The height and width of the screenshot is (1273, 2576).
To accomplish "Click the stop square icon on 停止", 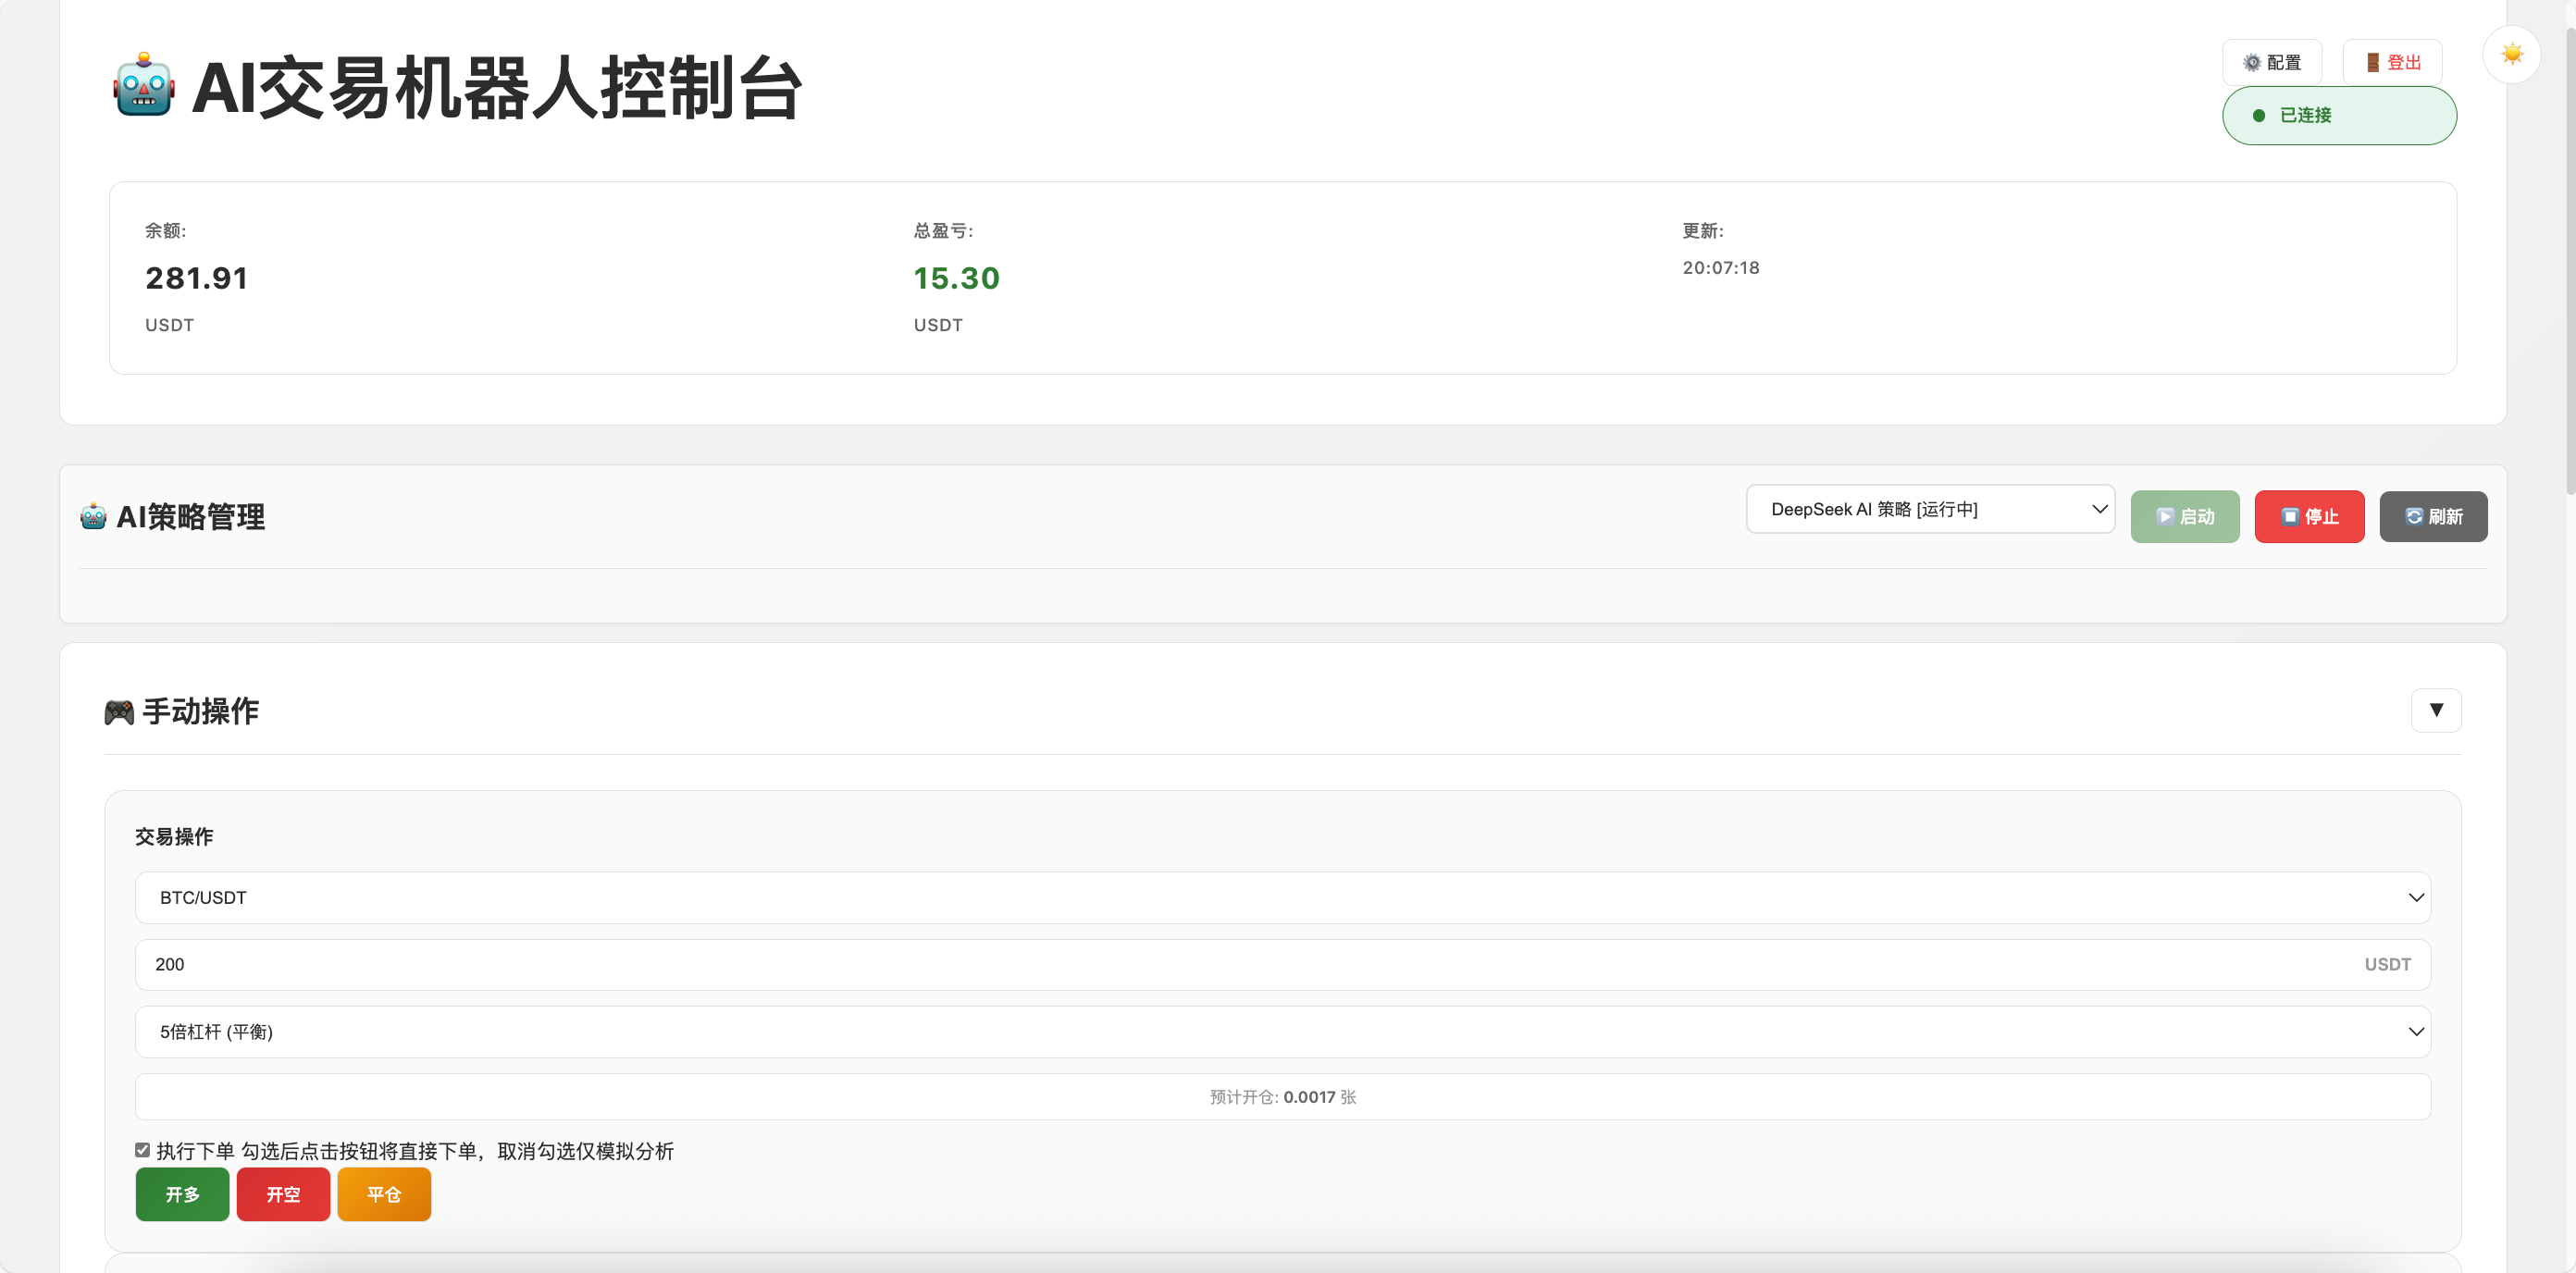I will 2290,517.
